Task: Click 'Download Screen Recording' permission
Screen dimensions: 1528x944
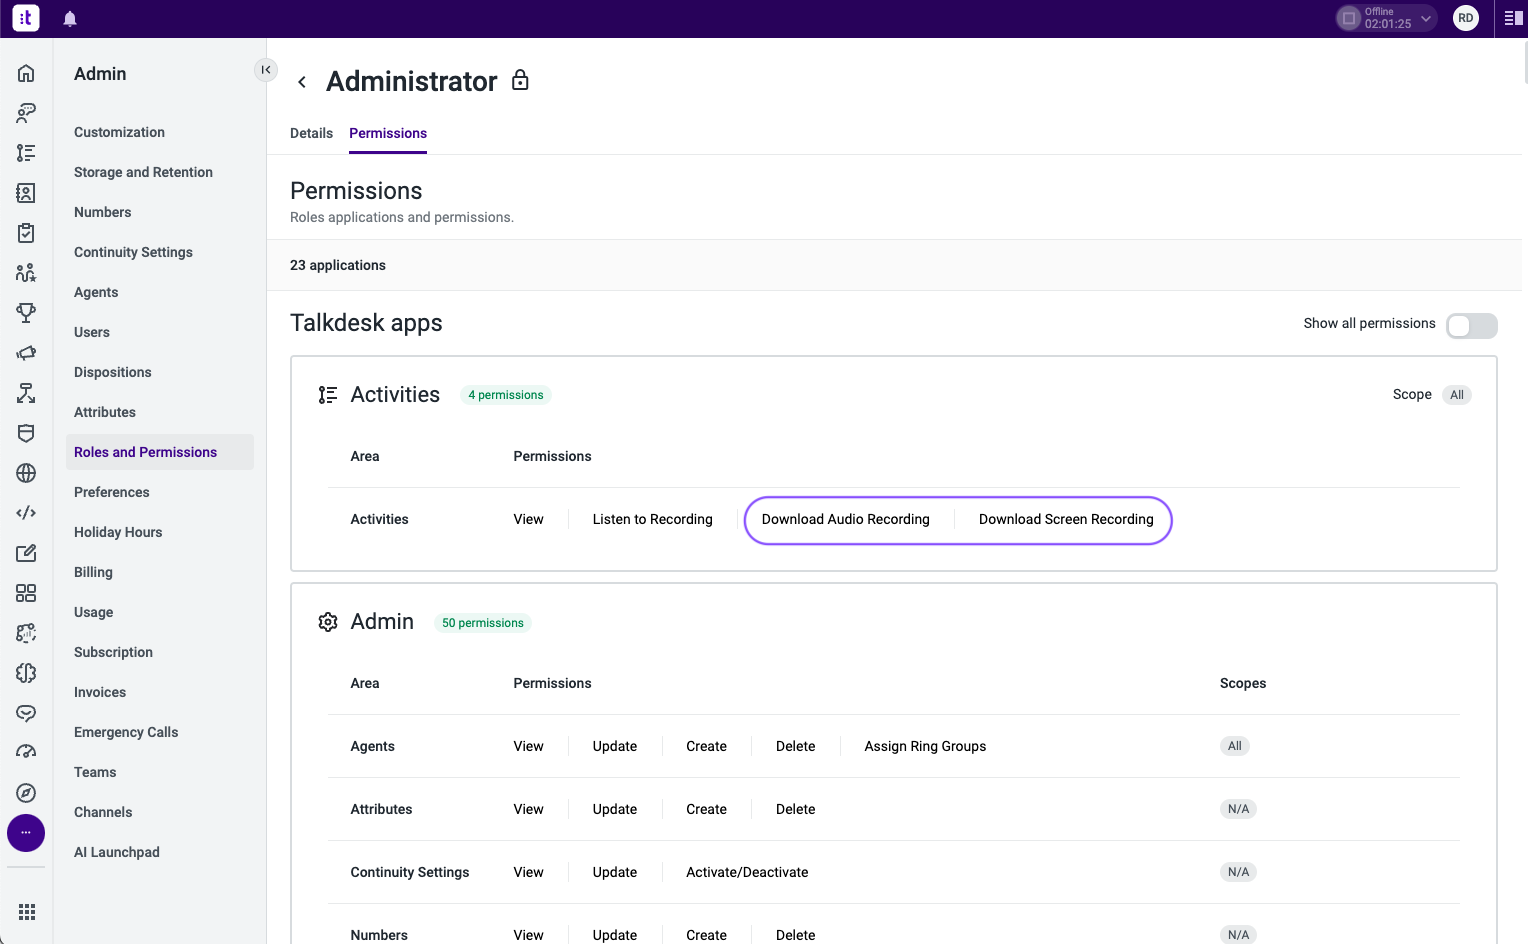Action: (x=1066, y=519)
